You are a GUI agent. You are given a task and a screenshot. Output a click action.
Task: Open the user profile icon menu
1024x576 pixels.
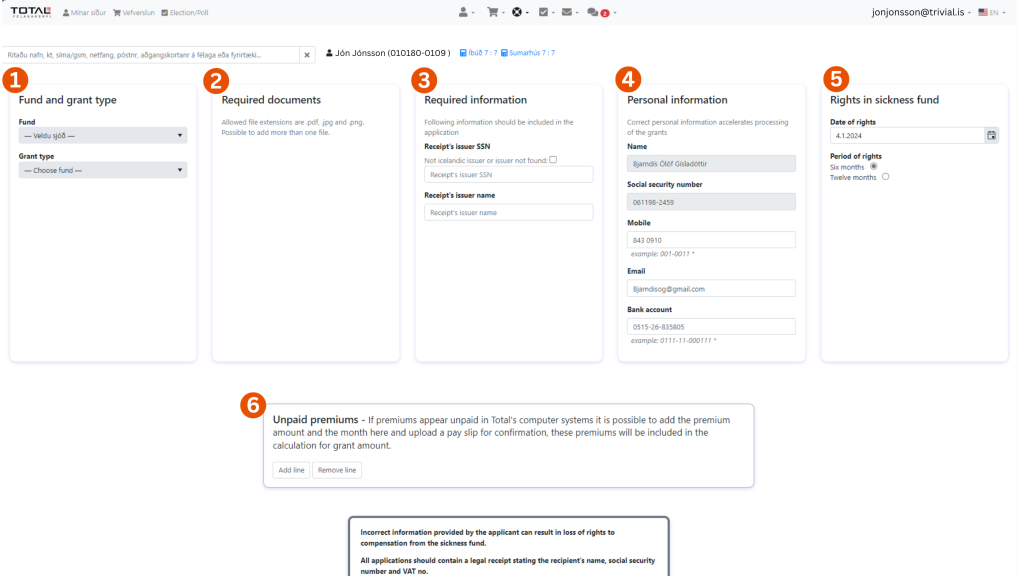(x=466, y=12)
